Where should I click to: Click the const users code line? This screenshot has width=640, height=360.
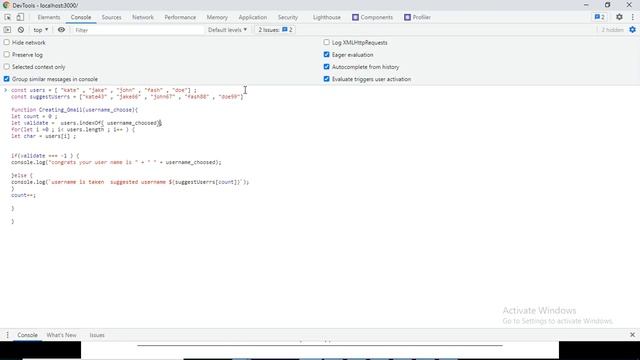pyautogui.click(x=104, y=90)
